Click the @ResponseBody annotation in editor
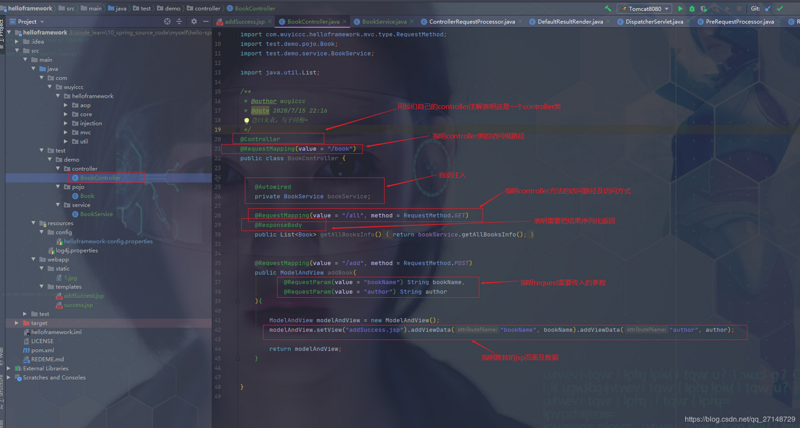 click(x=279, y=225)
